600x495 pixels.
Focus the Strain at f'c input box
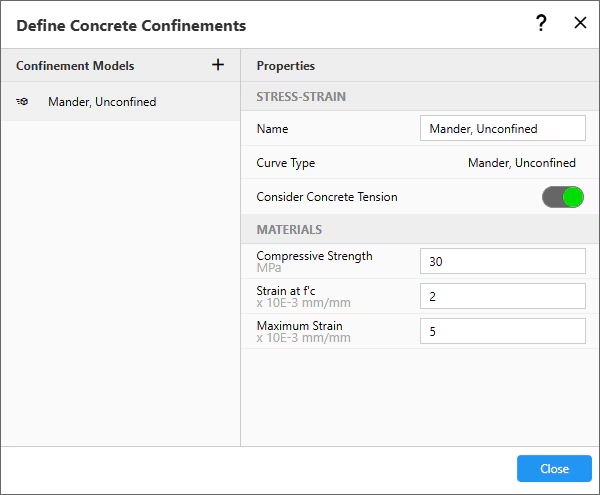[502, 296]
